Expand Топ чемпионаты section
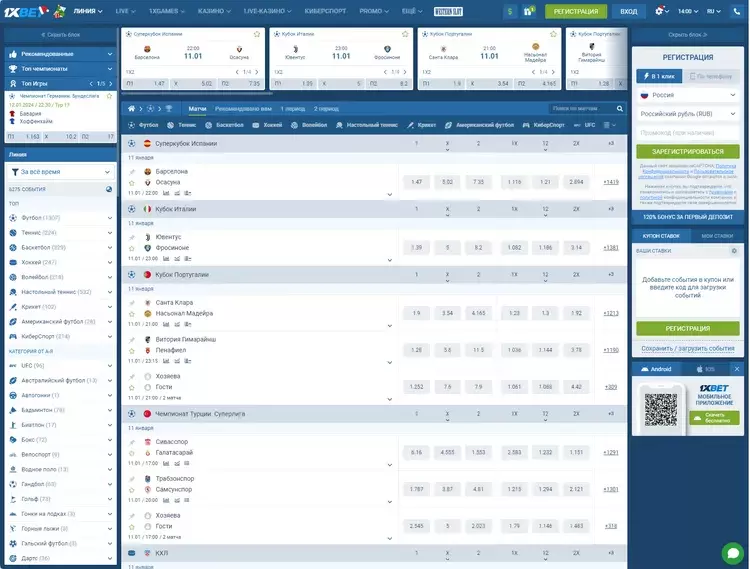The image size is (750, 569). click(61, 69)
